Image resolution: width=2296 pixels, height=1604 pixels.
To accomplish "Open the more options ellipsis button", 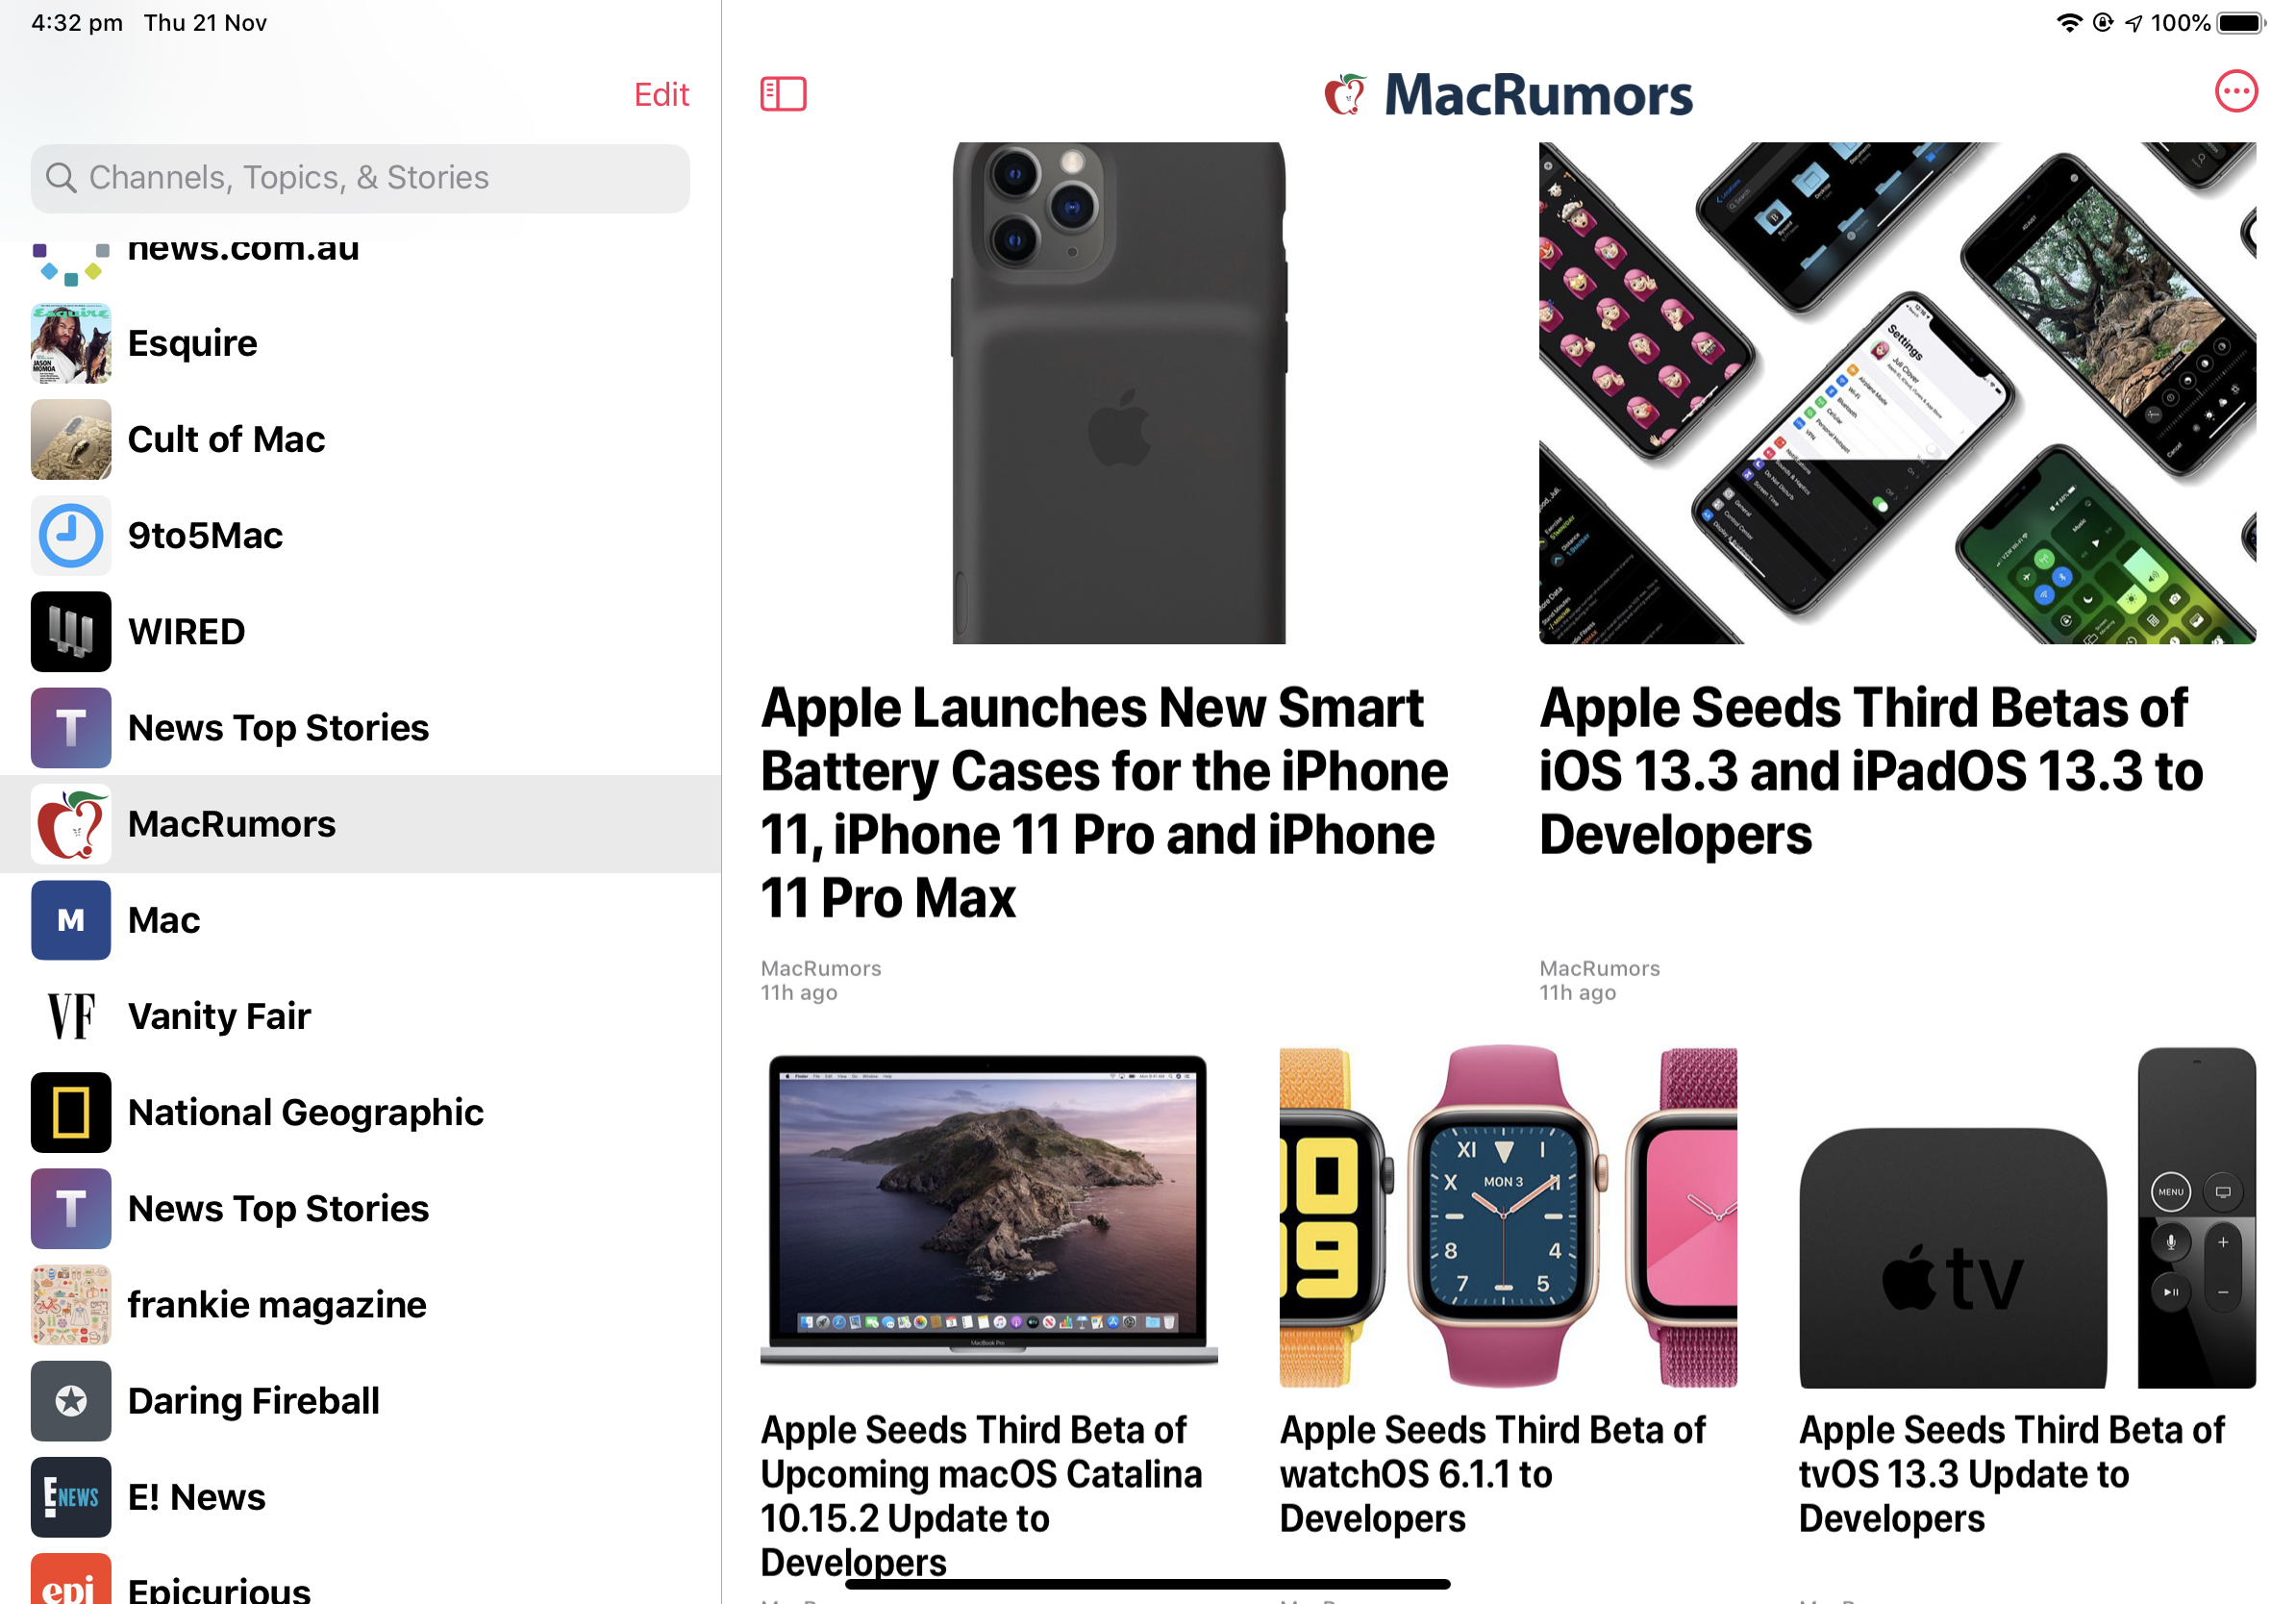I will (2235, 92).
